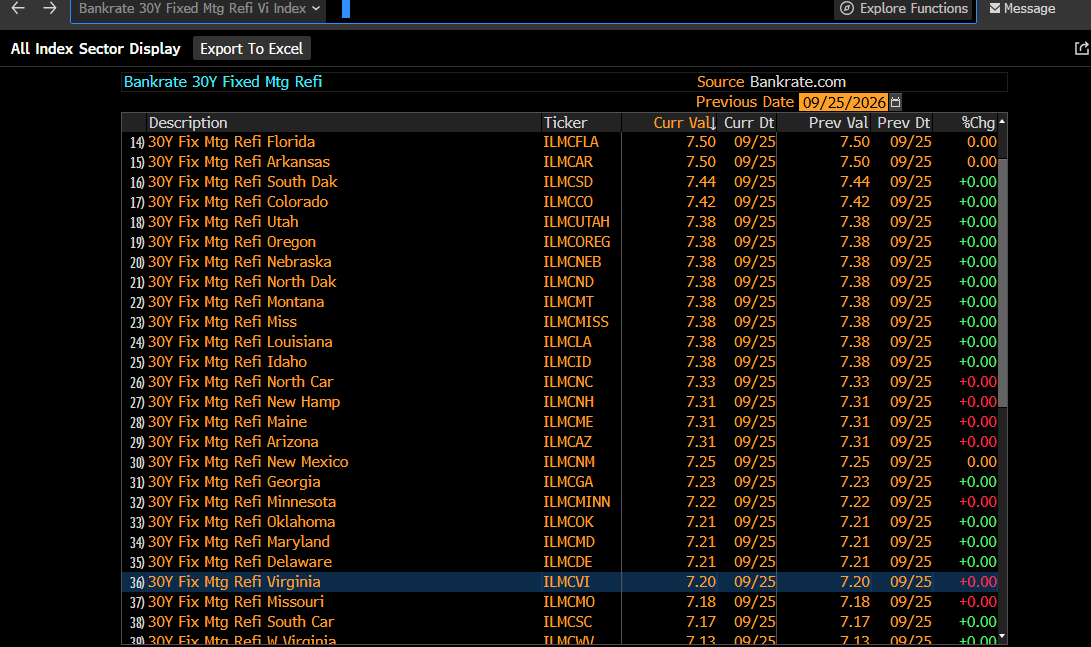This screenshot has height=647, width=1091.
Task: Select the 30Y Fix Mtg Refi Arizona row
Action: click(x=560, y=442)
